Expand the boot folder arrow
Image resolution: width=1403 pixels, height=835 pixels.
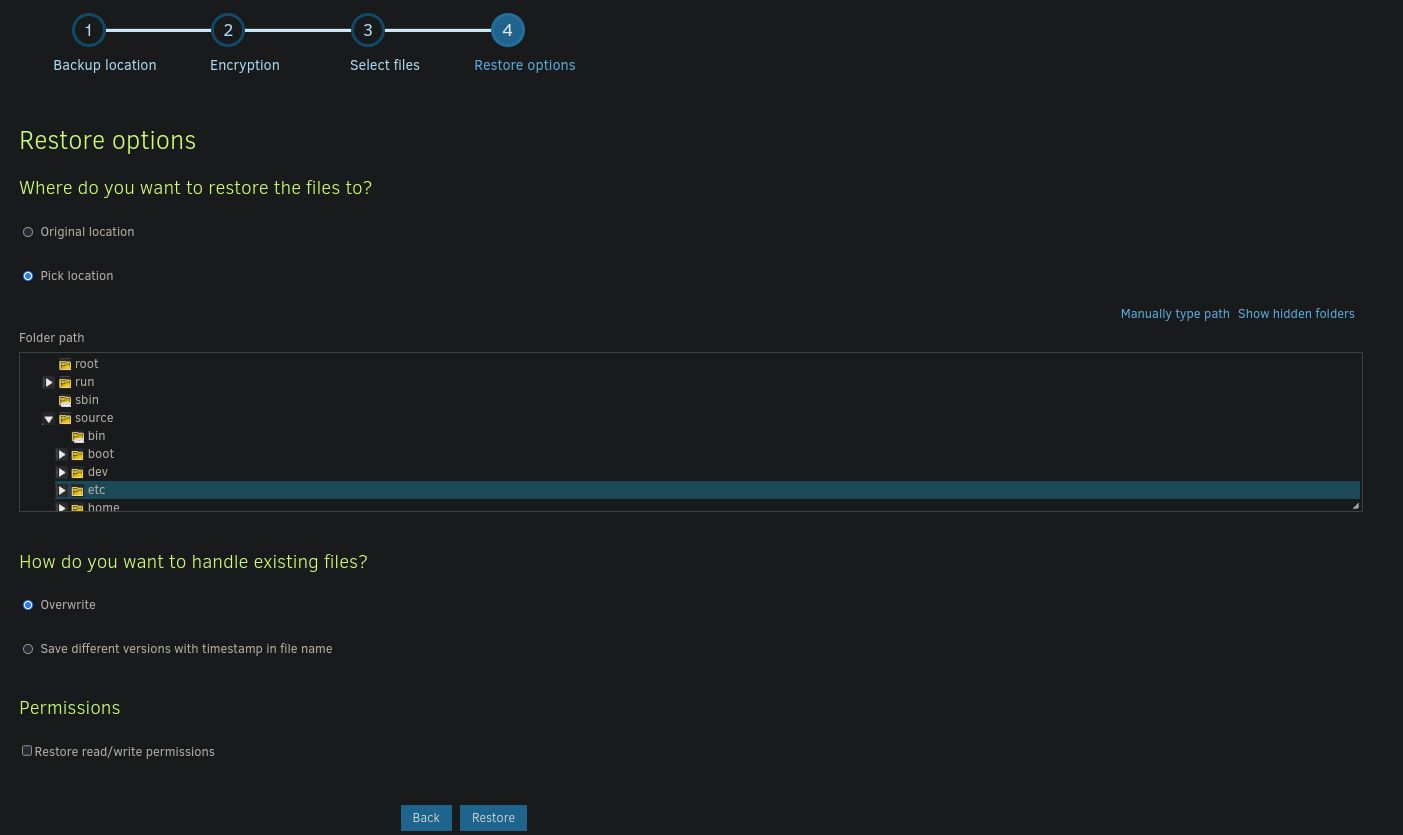62,455
